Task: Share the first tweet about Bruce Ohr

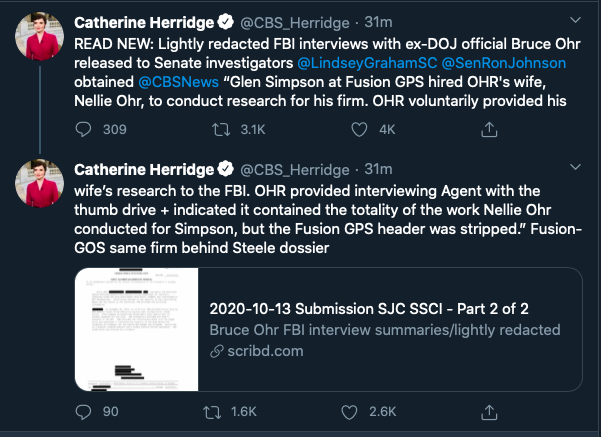Action: pos(489,129)
